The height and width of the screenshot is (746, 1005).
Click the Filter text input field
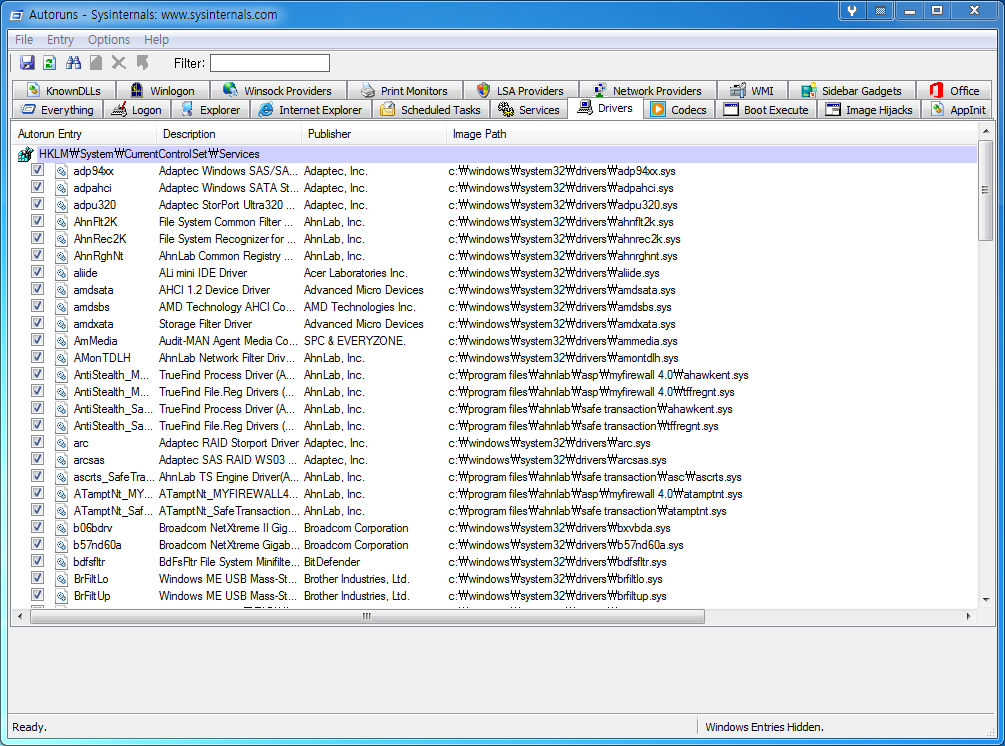pyautogui.click(x=270, y=63)
